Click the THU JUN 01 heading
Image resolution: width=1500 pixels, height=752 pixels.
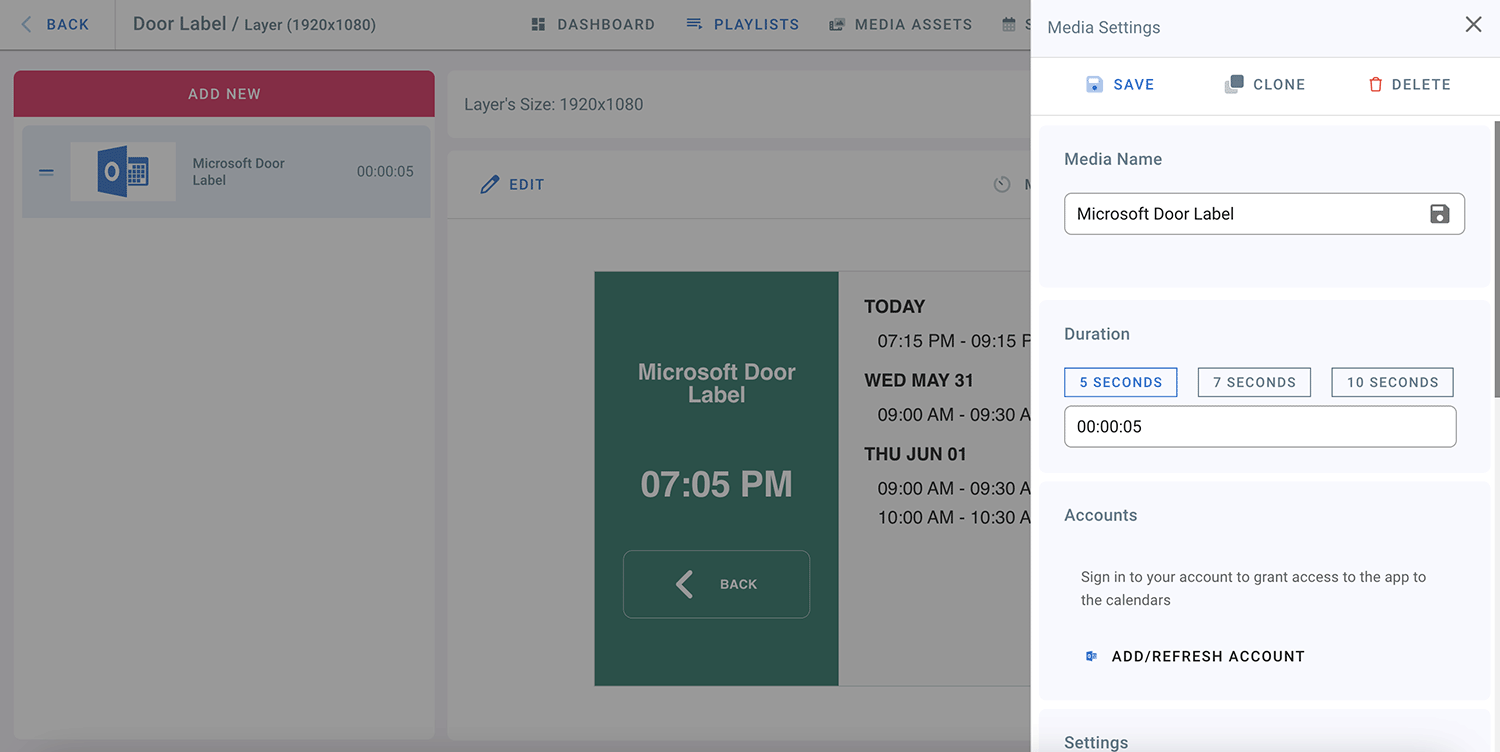point(915,454)
